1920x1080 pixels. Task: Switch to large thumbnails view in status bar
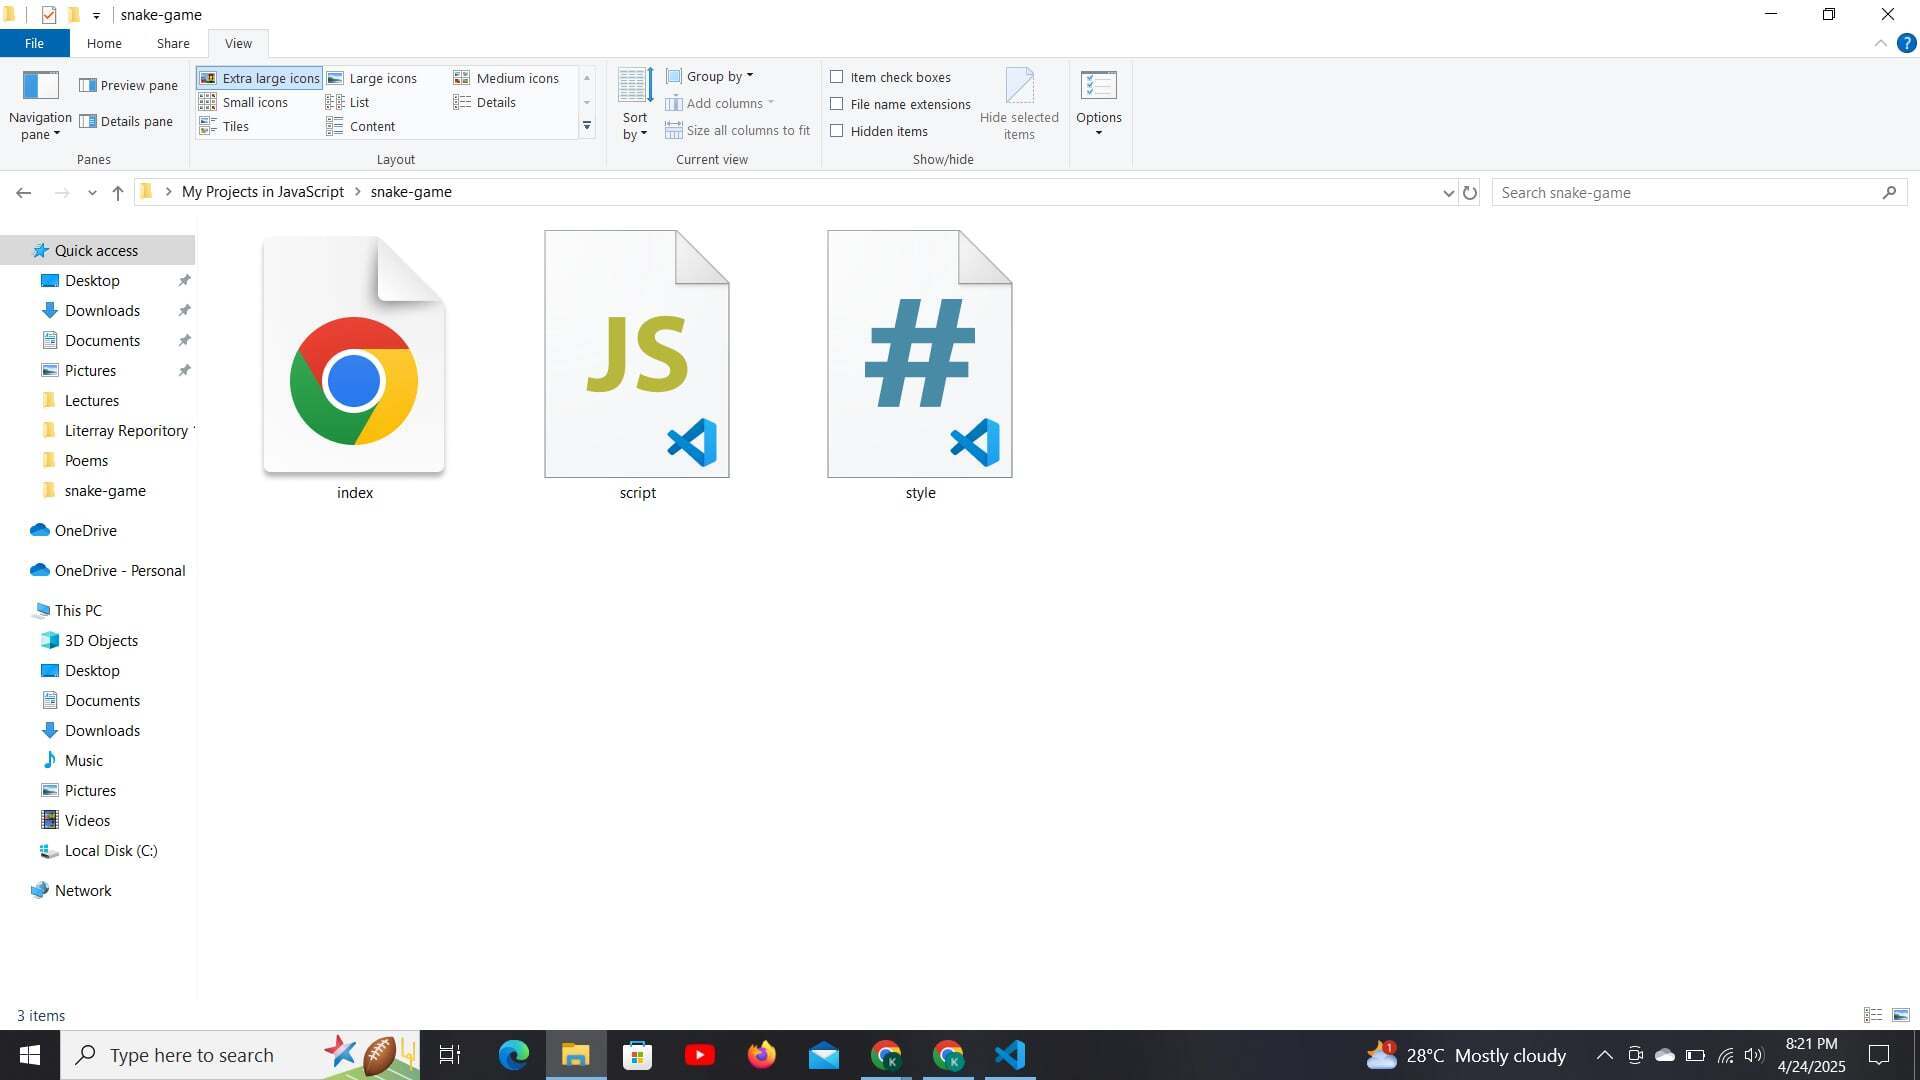pos(1901,1015)
